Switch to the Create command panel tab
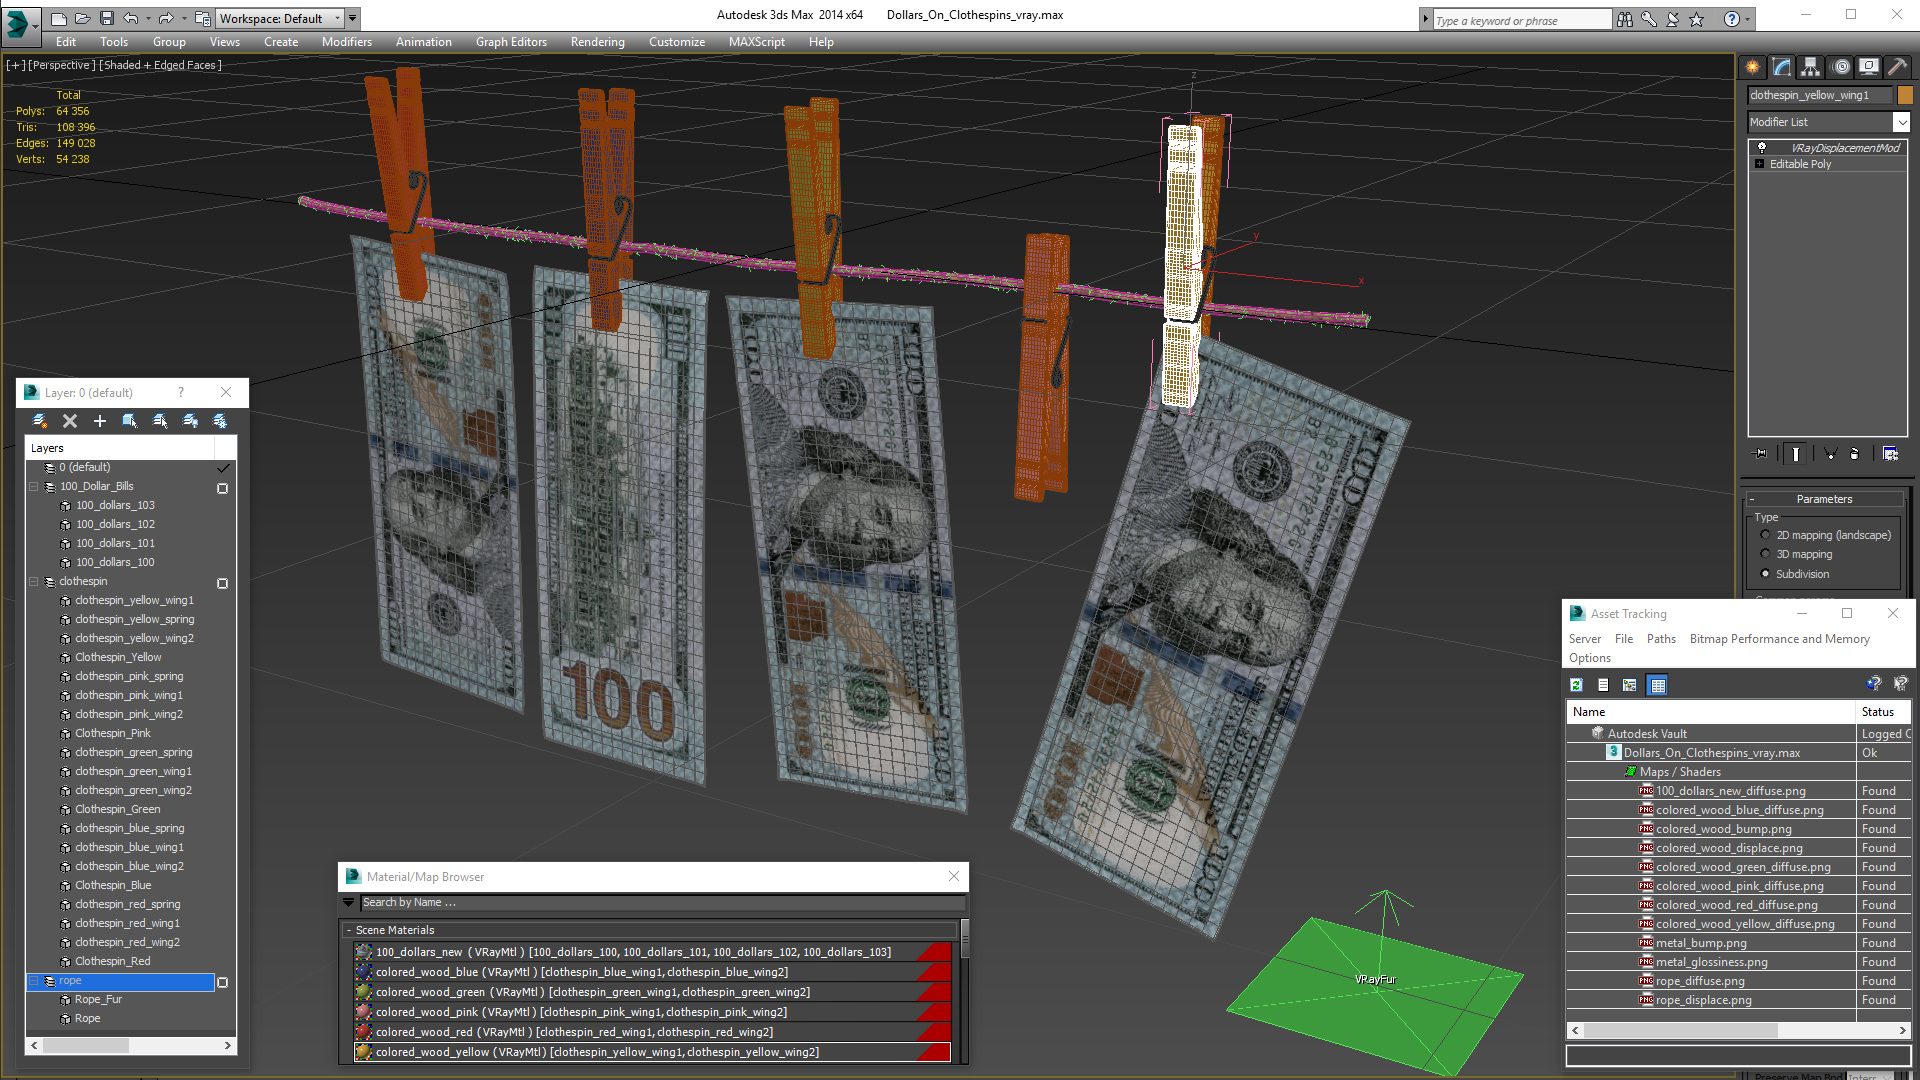This screenshot has width=1920, height=1080. point(1753,67)
